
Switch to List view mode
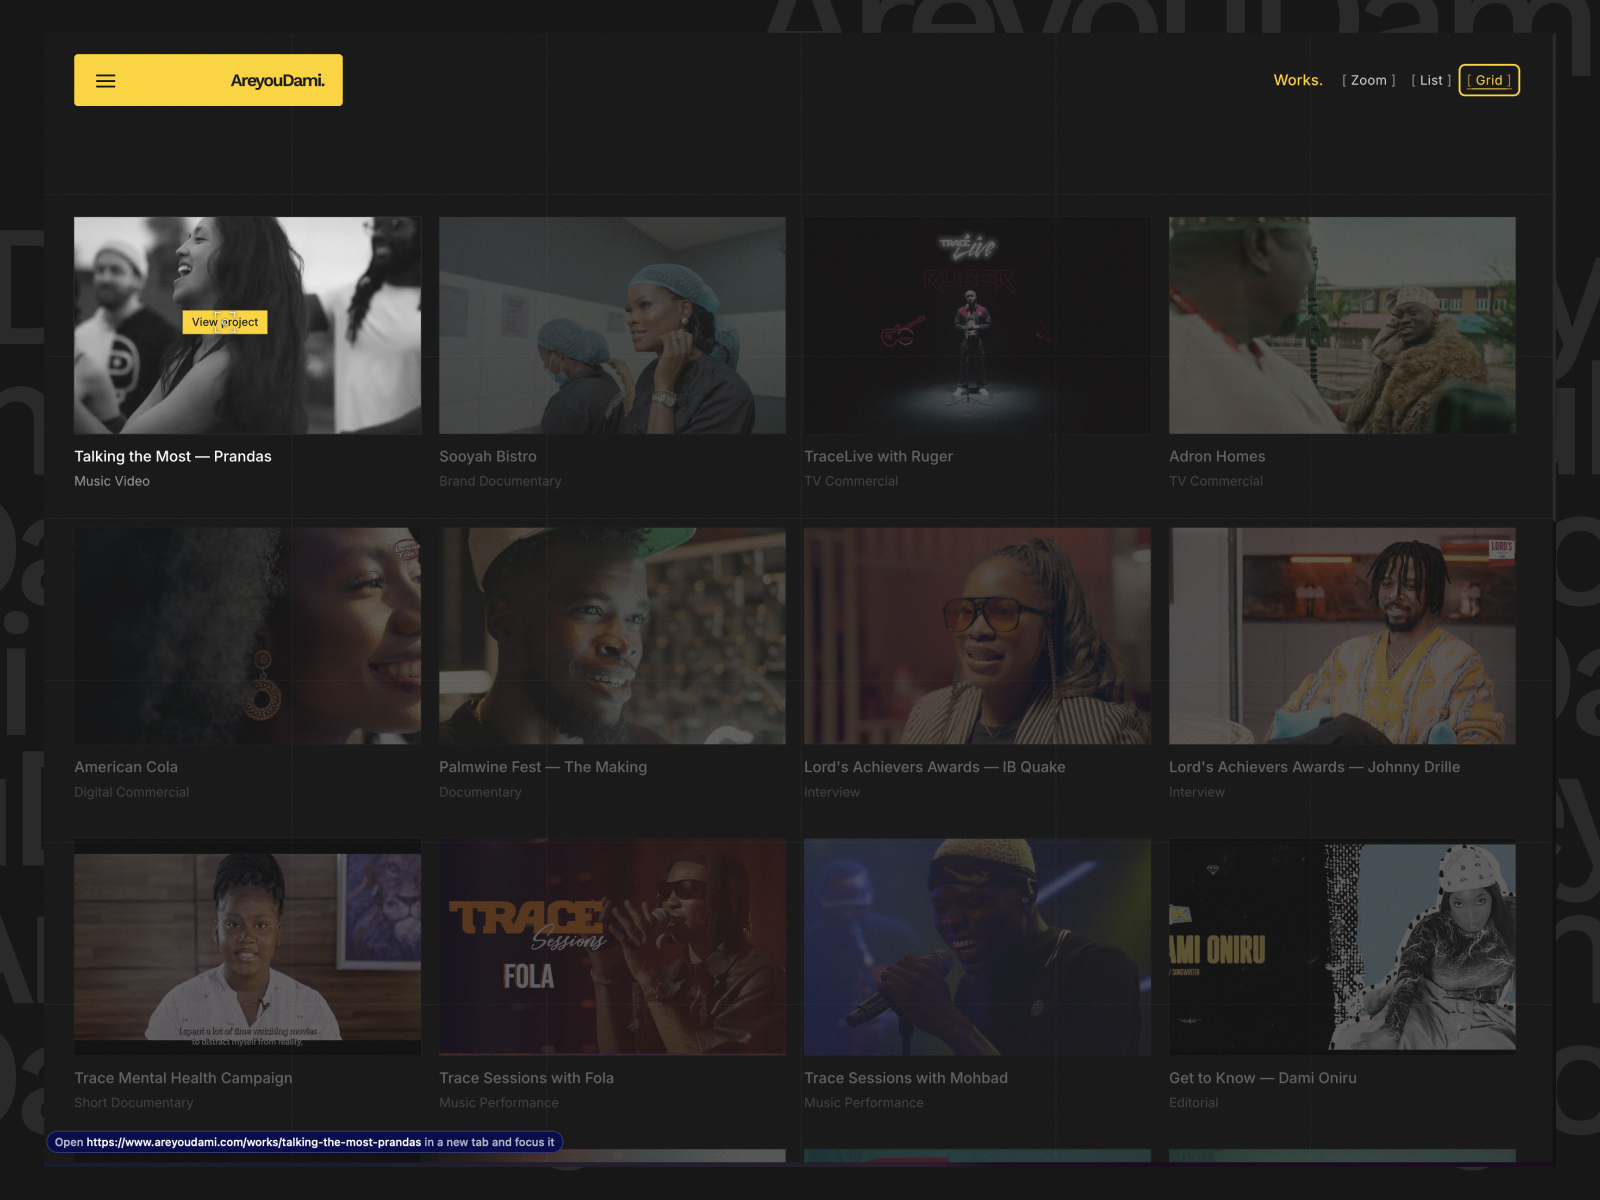[x=1431, y=80]
